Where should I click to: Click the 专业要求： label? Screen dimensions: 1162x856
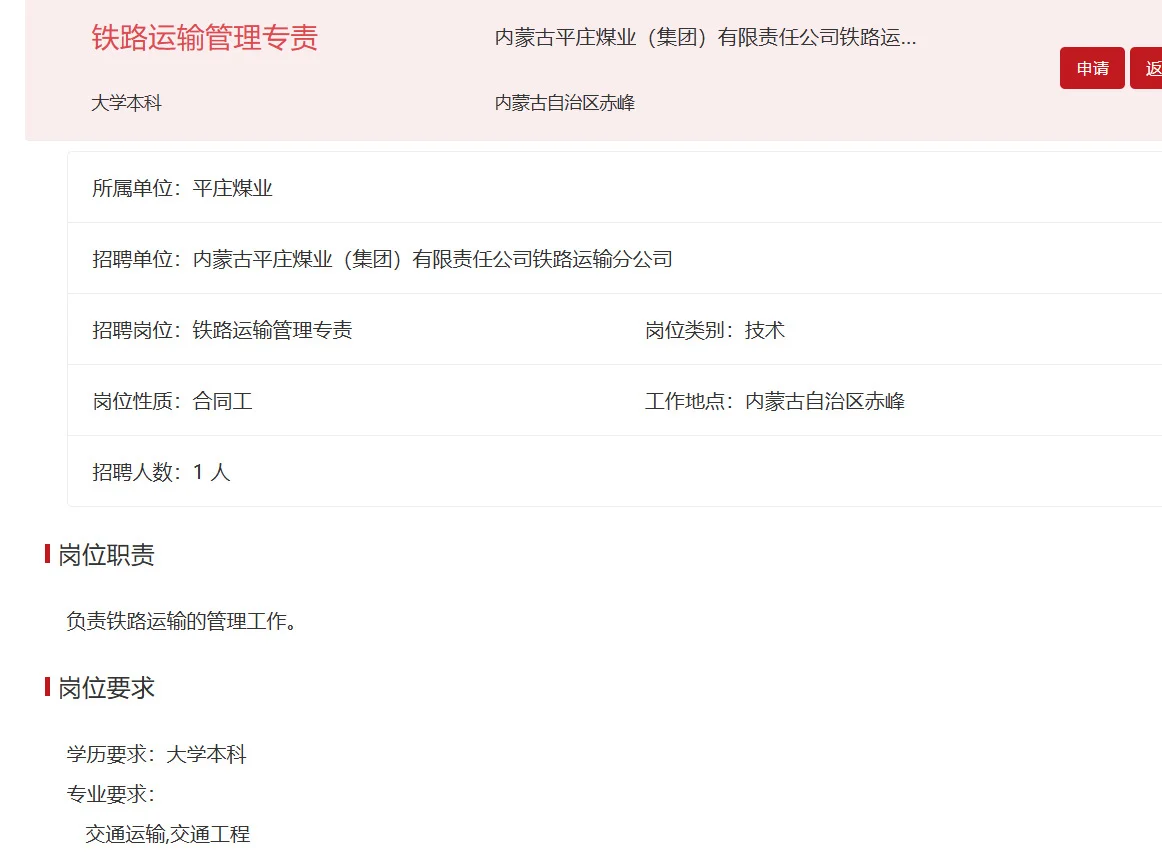click(110, 794)
